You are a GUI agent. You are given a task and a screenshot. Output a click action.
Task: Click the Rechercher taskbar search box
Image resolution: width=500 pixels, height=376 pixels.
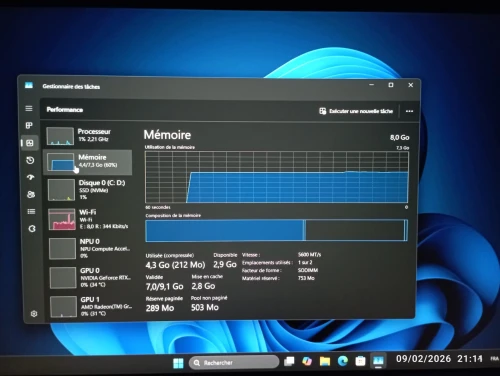(x=234, y=362)
